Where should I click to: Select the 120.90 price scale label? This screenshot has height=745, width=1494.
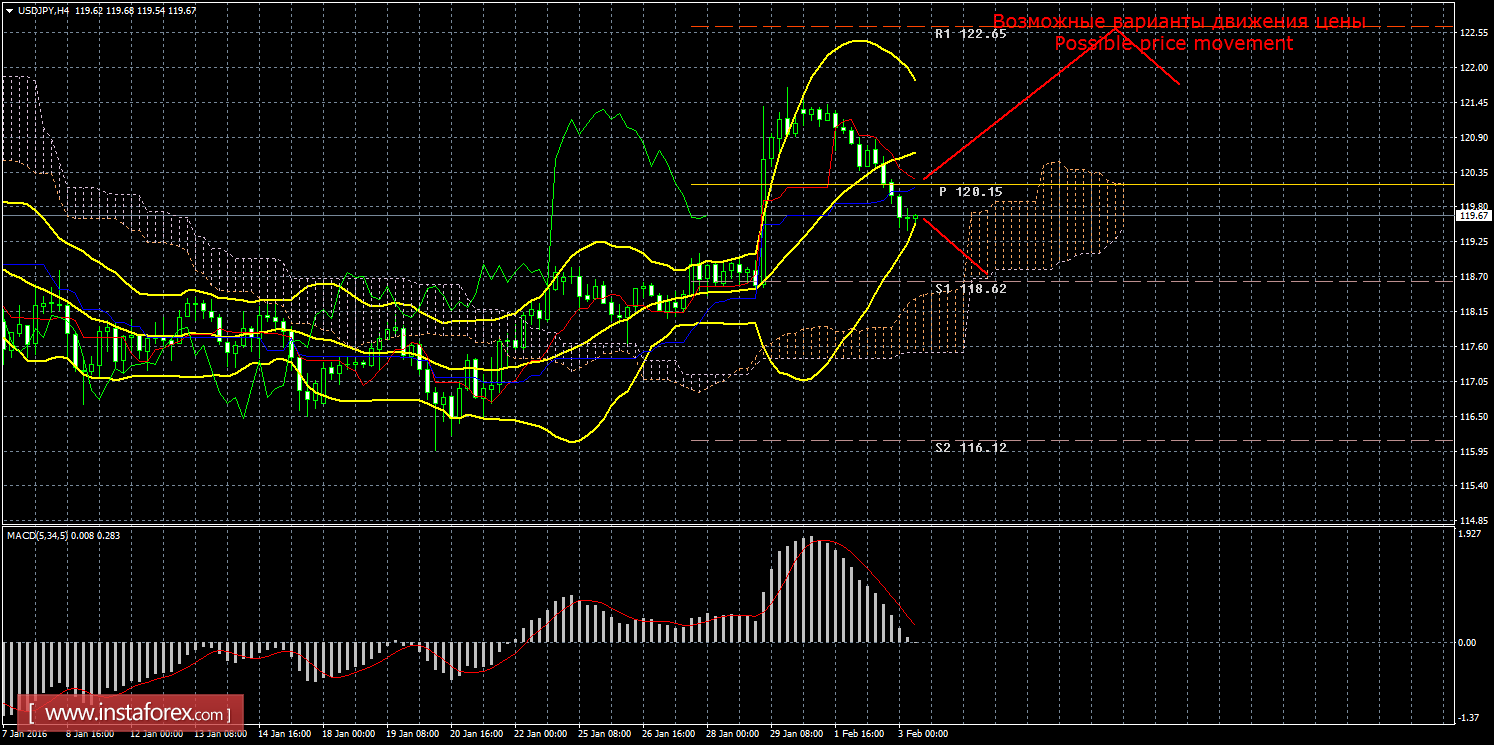(x=1472, y=138)
